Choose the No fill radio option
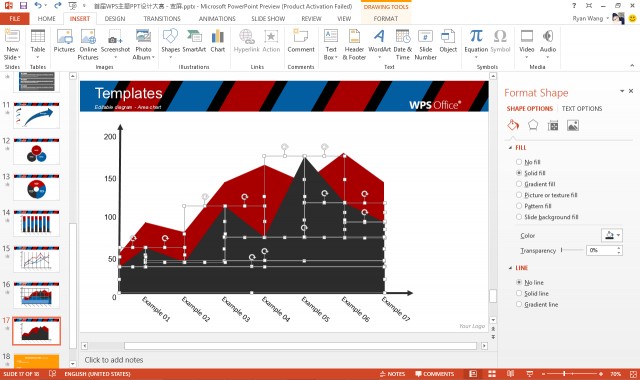 coord(519,162)
